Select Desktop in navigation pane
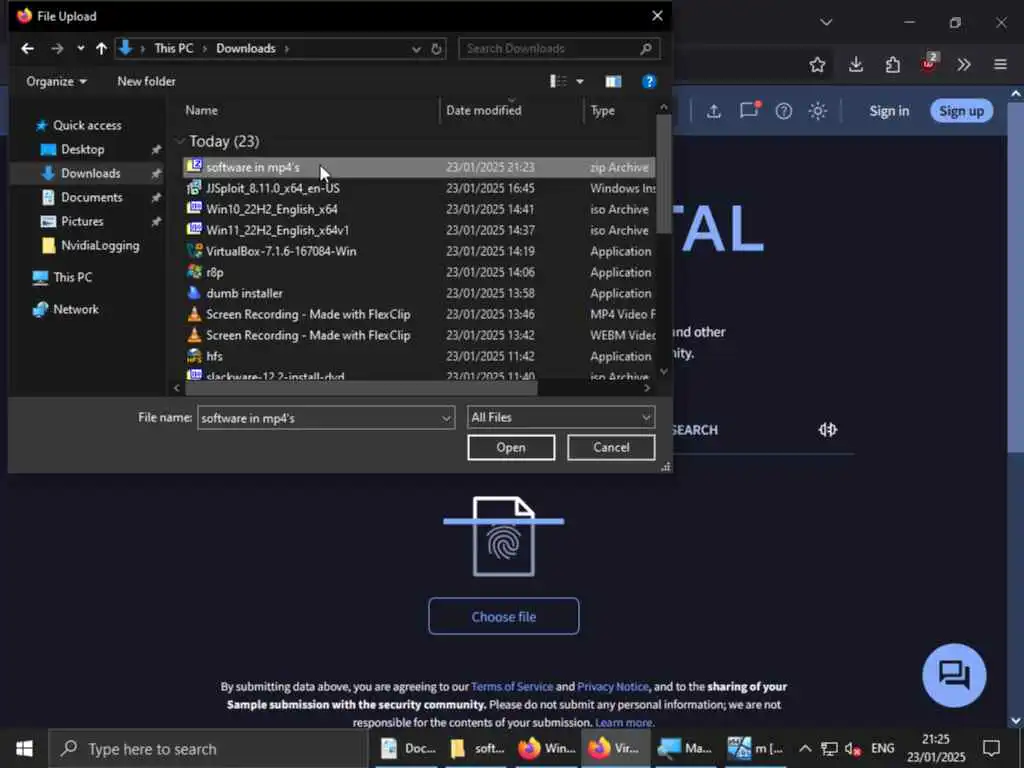The image size is (1024, 768). (82, 150)
